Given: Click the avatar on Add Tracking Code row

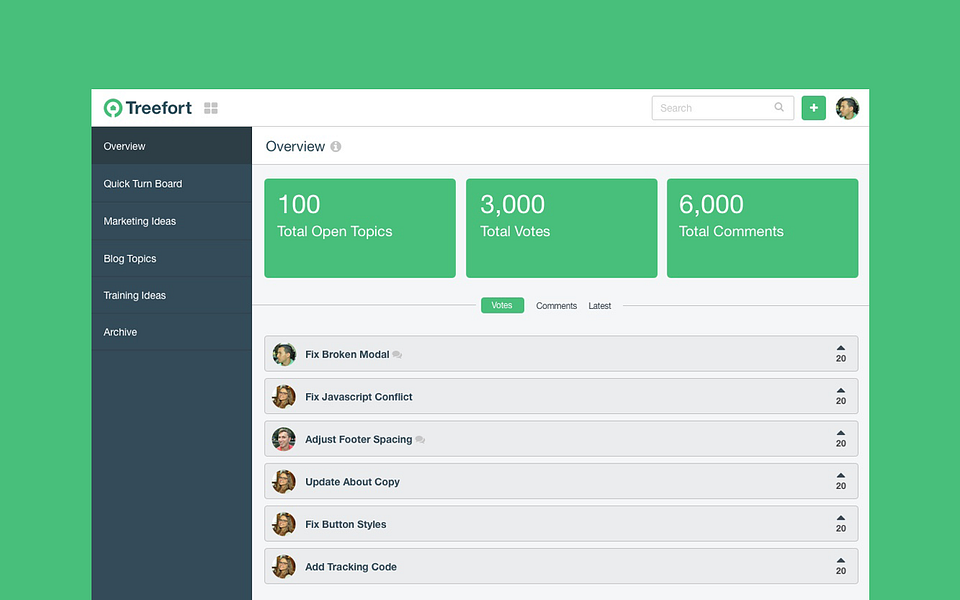Looking at the screenshot, I should point(284,567).
